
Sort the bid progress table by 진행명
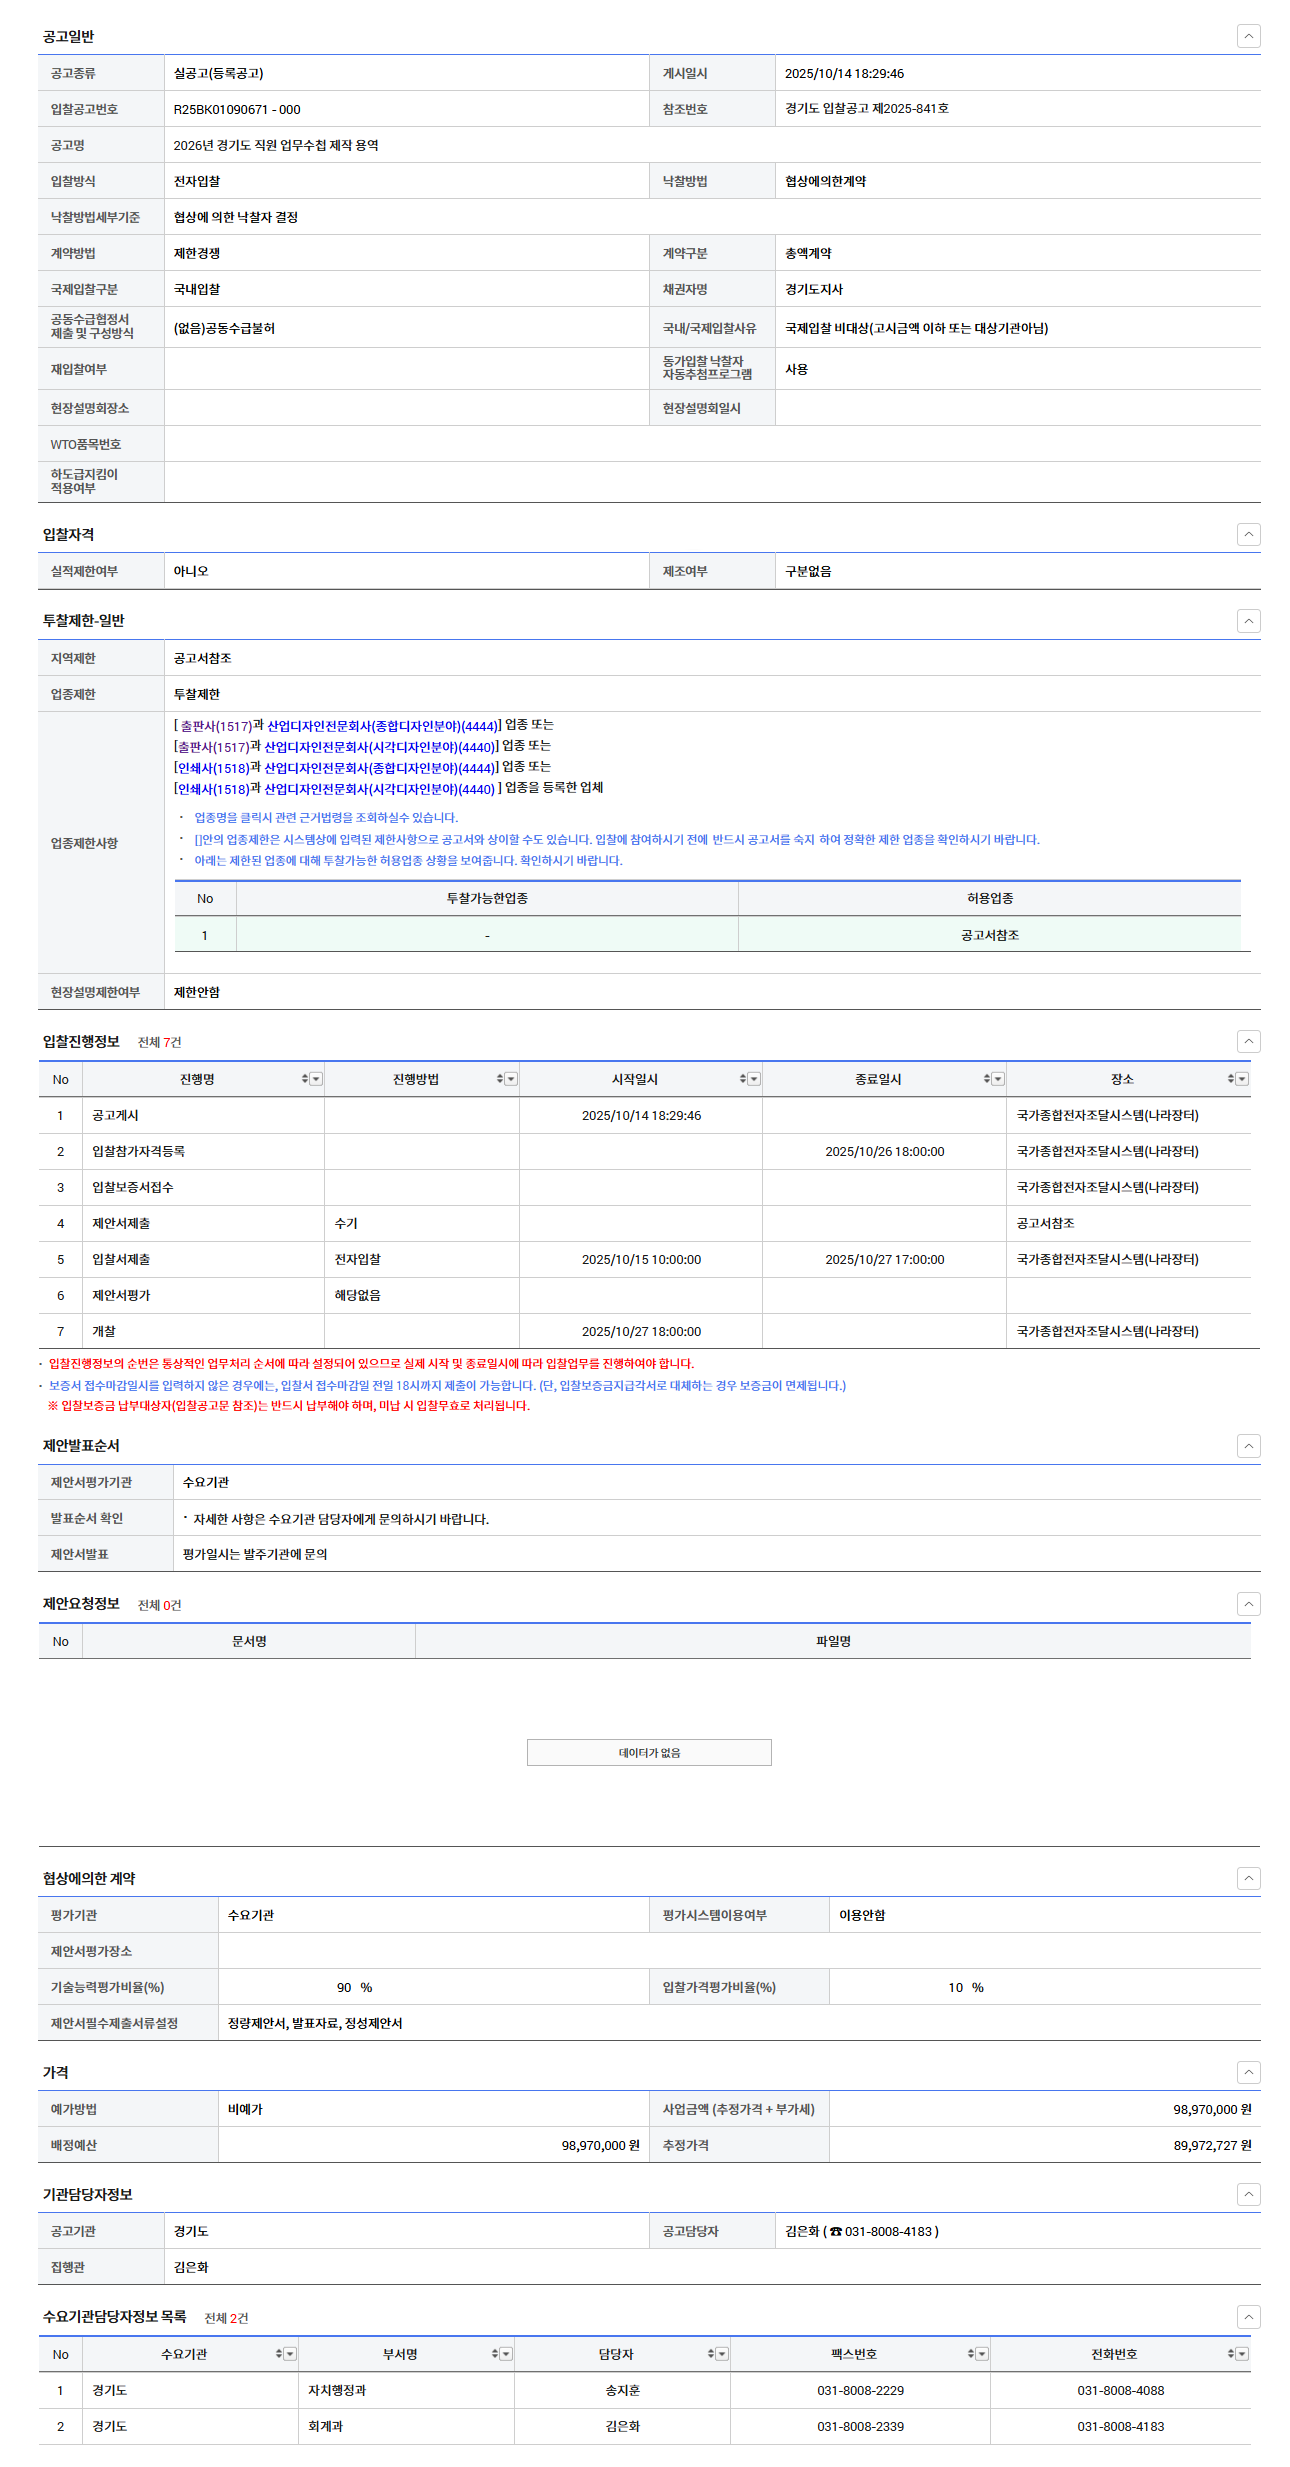pyautogui.click(x=305, y=1079)
